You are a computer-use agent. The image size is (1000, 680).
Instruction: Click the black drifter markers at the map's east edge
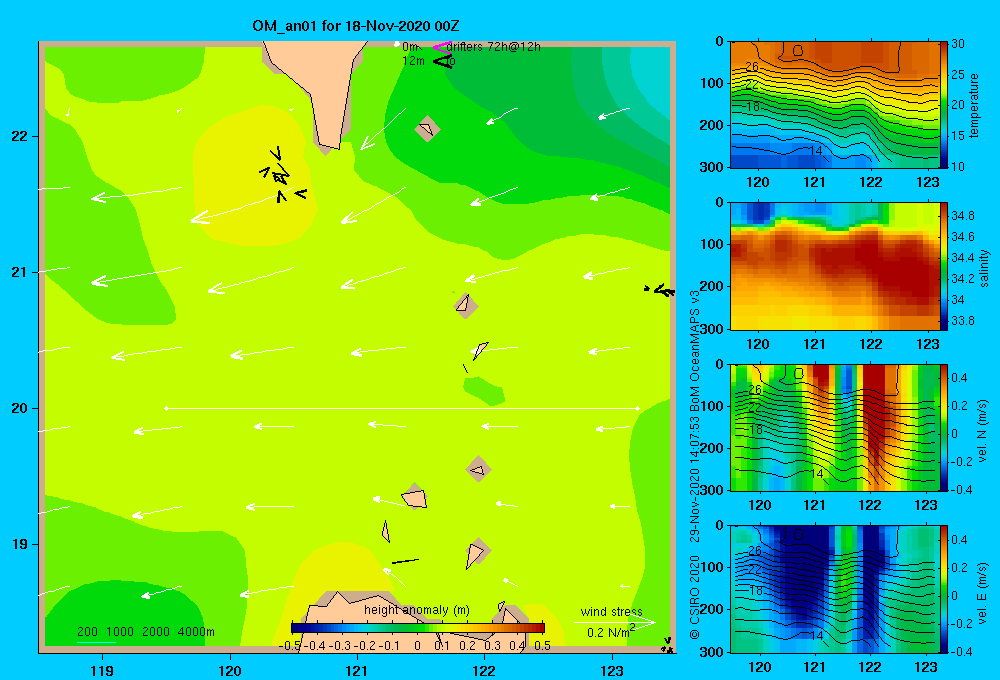pyautogui.click(x=659, y=290)
